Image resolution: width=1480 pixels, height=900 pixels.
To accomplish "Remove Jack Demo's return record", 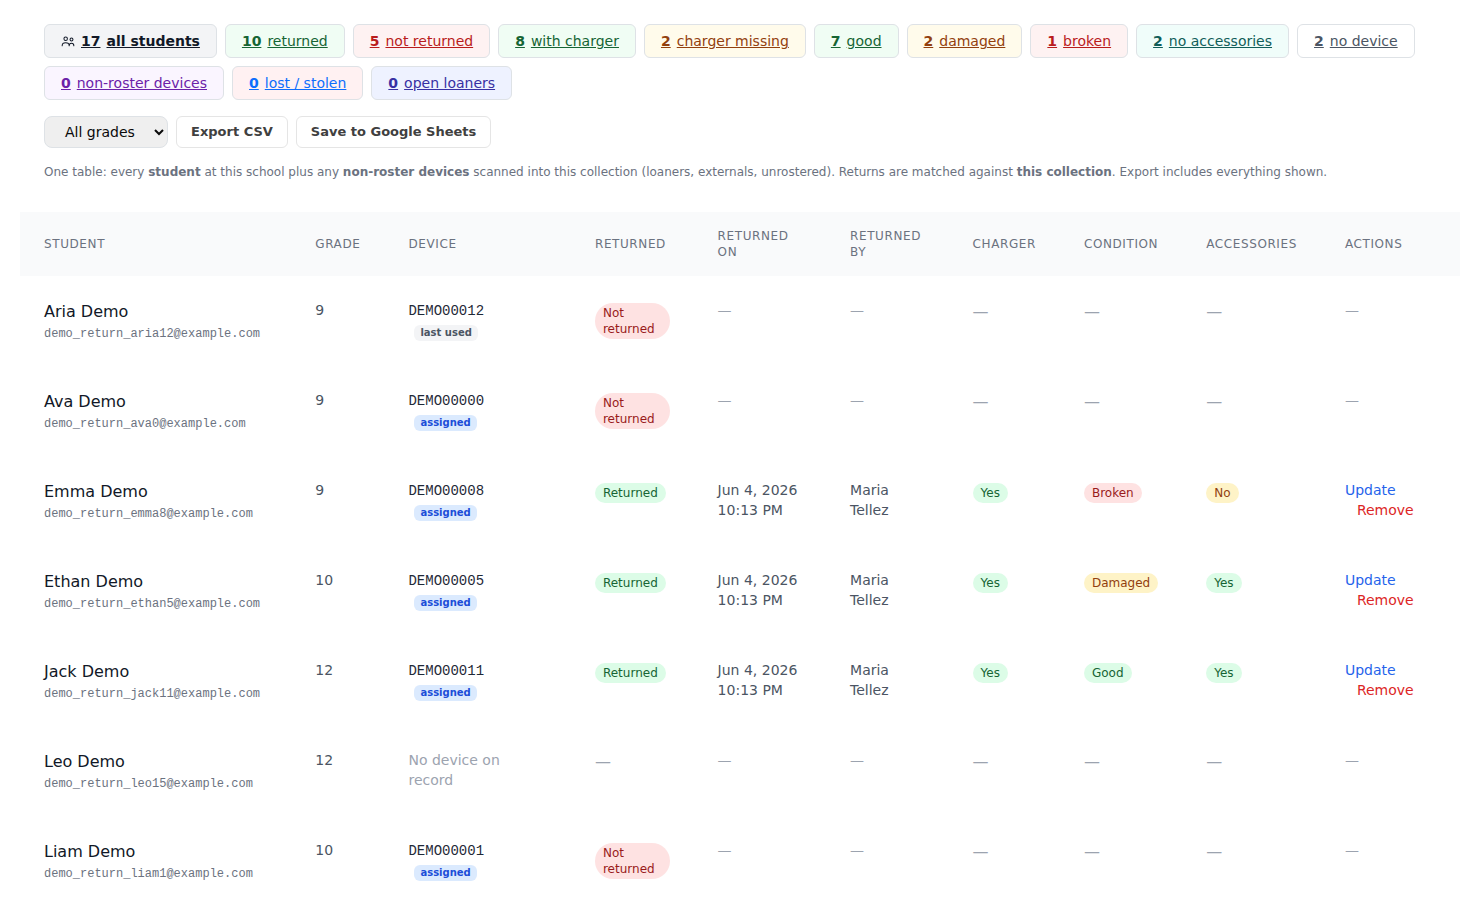I will pos(1385,690).
